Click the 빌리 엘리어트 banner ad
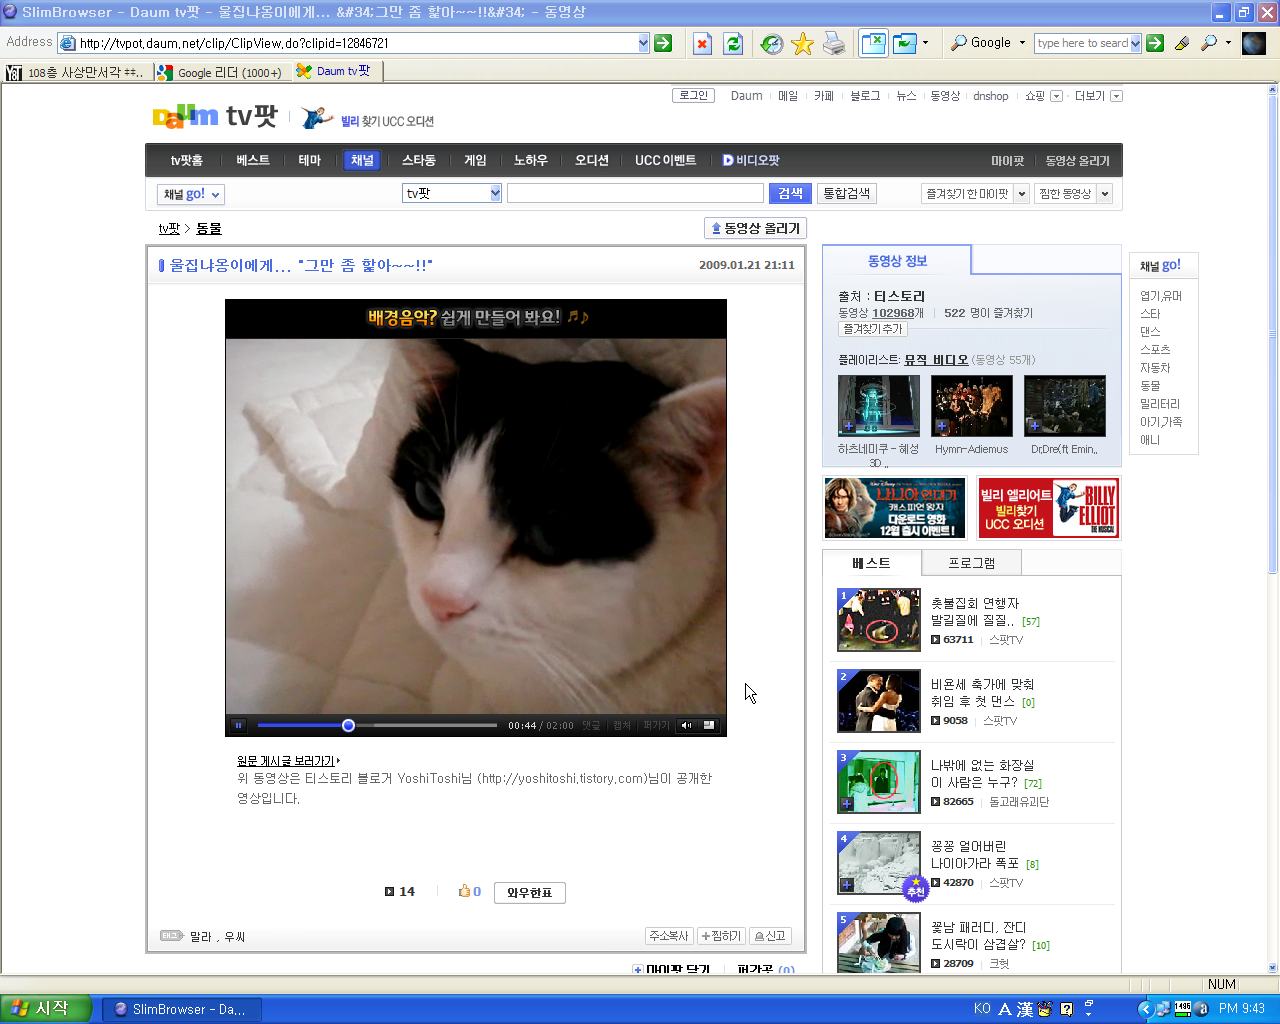This screenshot has width=1280, height=1024. pos(1048,508)
